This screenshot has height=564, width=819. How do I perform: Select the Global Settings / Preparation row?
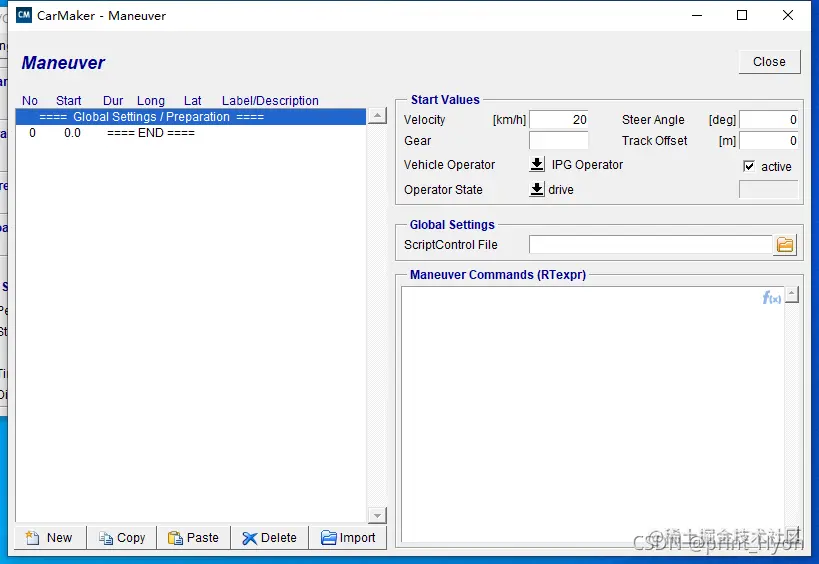(191, 117)
